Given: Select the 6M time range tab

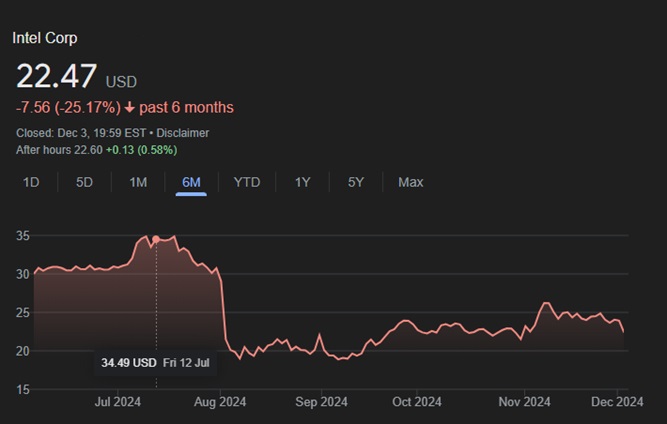Looking at the screenshot, I should tap(191, 182).
